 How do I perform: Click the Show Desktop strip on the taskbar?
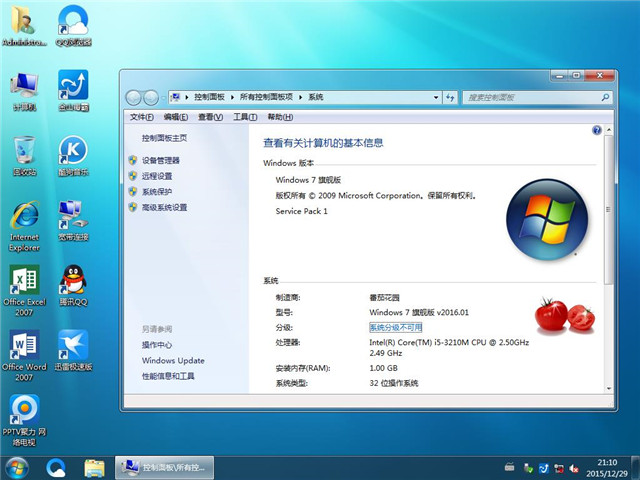tap(636, 468)
